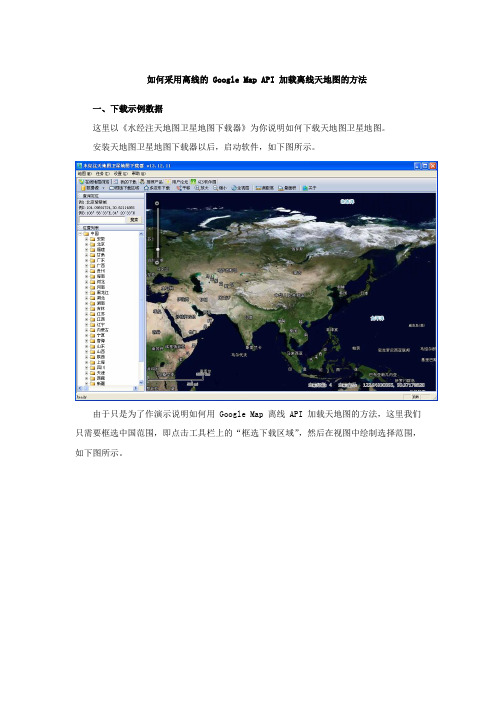Select the 西藏 folder in the tree
This screenshot has height=702, width=496.
(x=98, y=378)
